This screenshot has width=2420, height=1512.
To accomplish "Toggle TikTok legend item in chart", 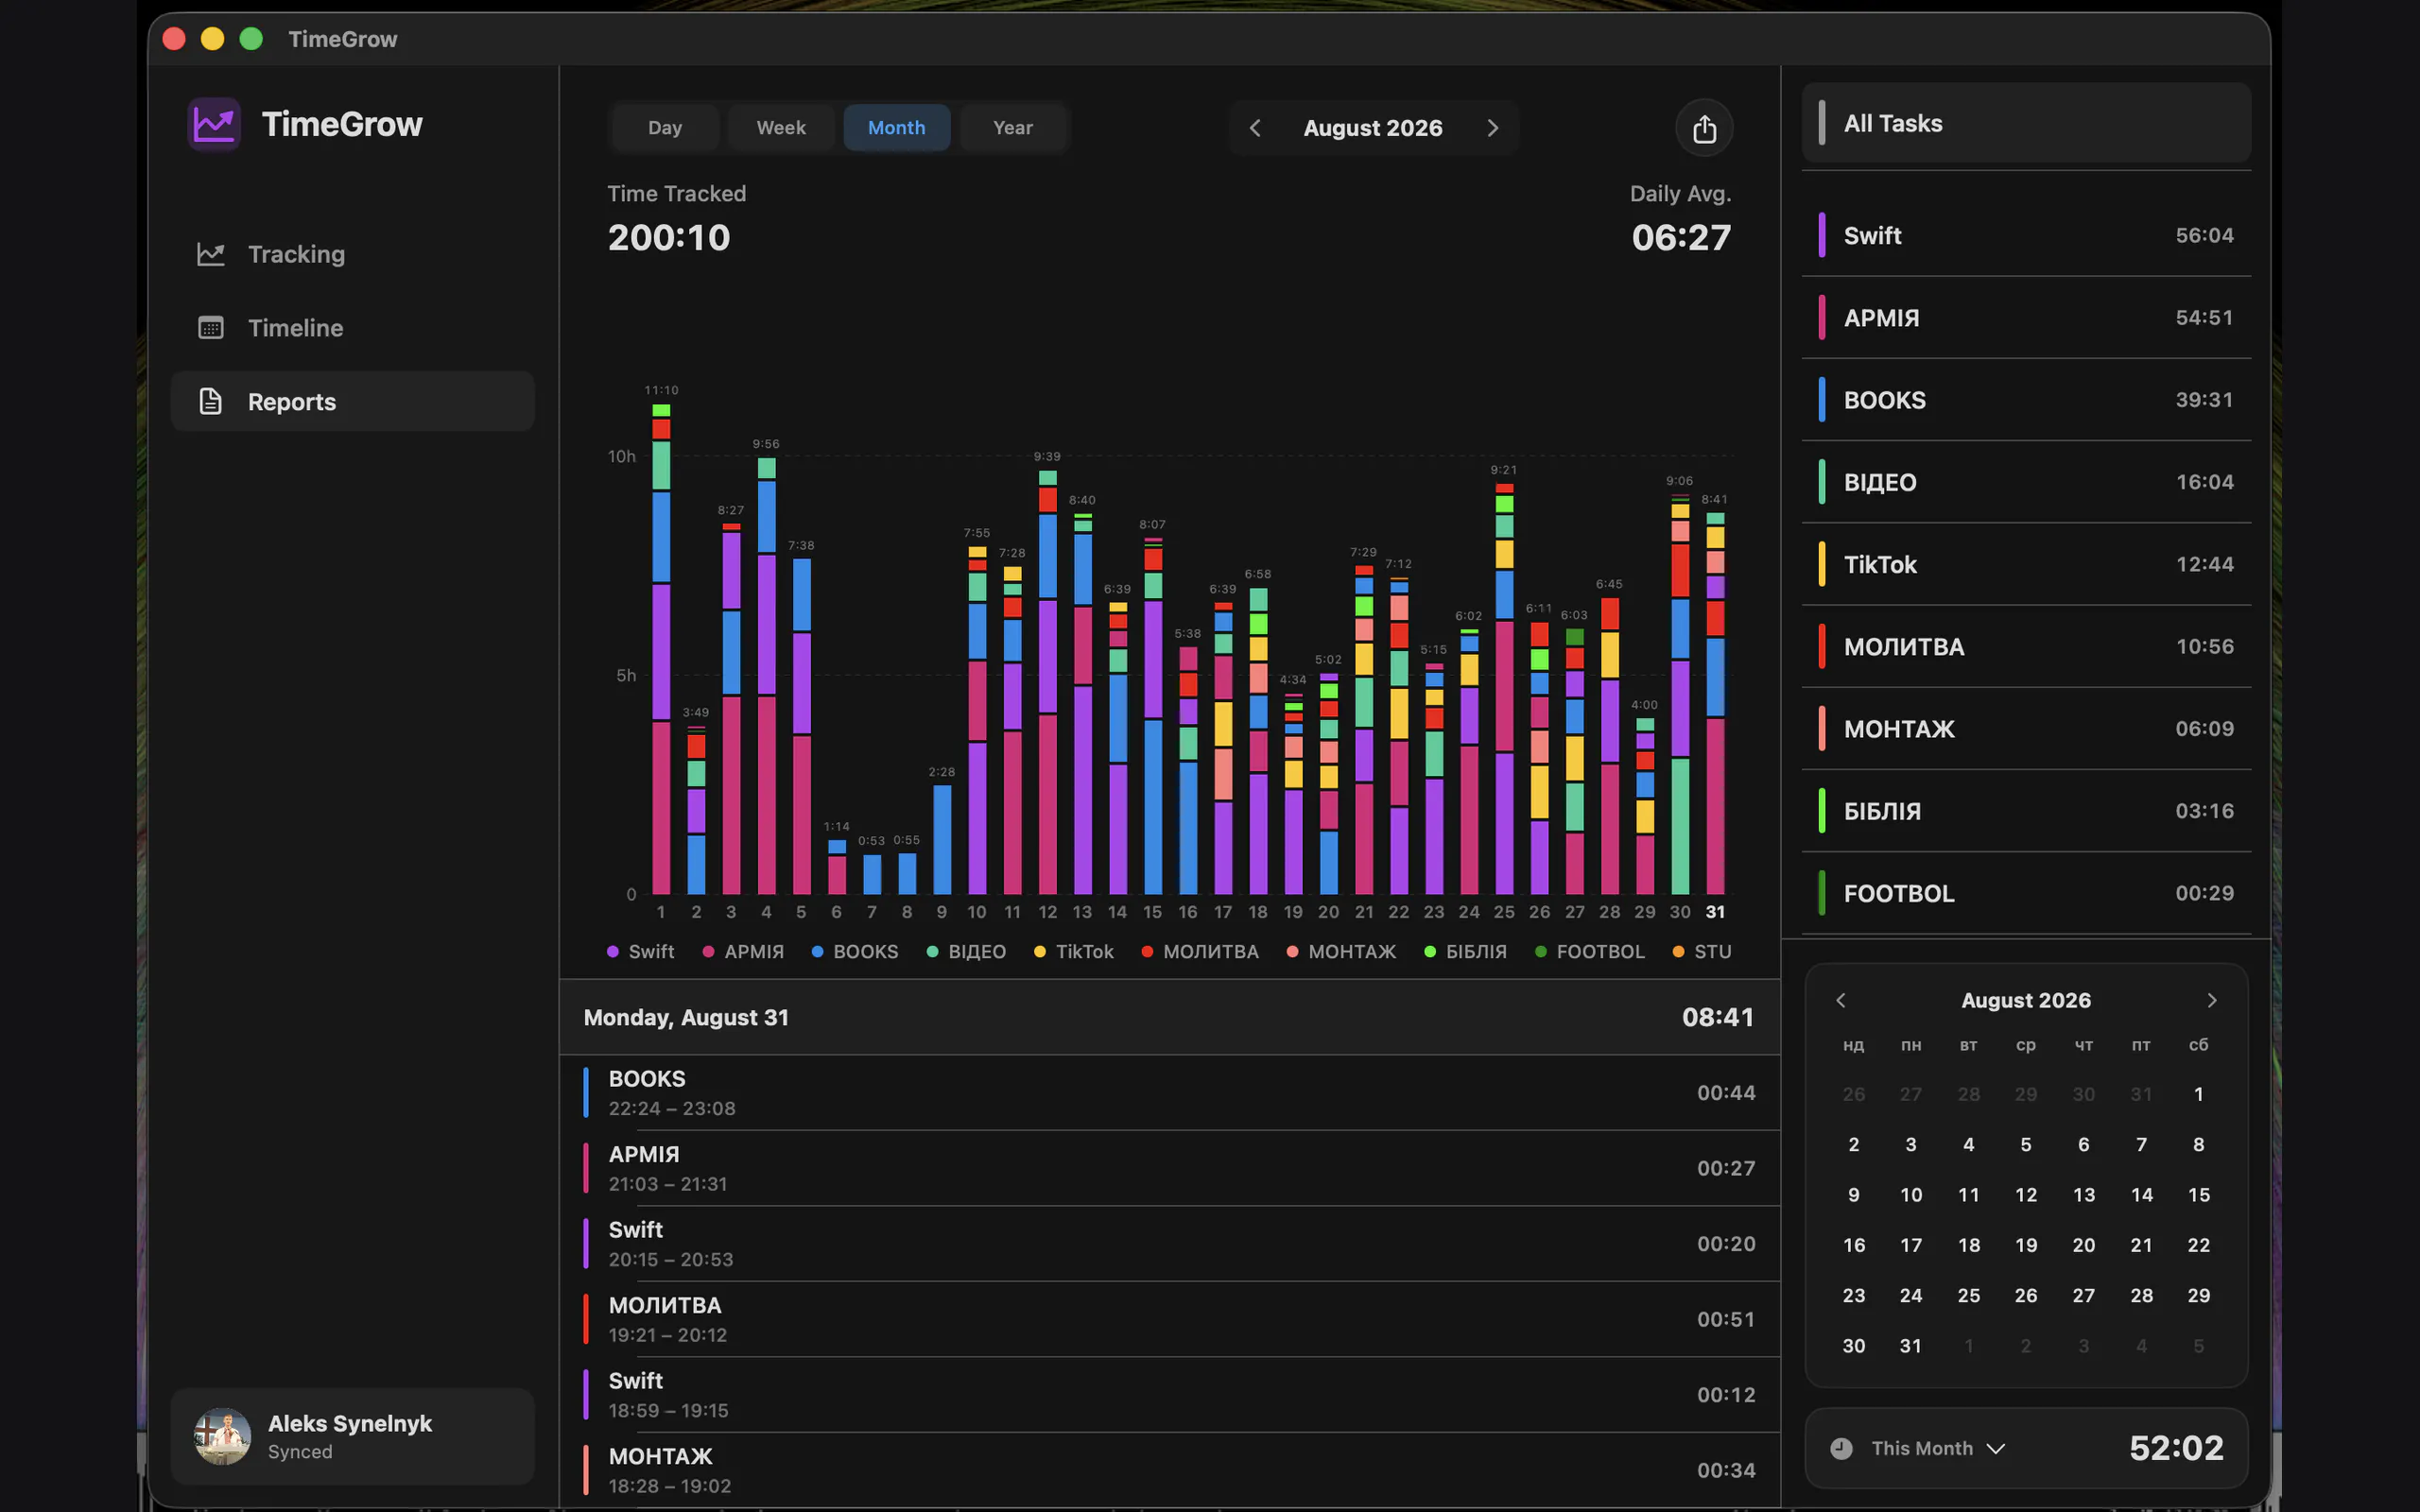I will 1073,952.
